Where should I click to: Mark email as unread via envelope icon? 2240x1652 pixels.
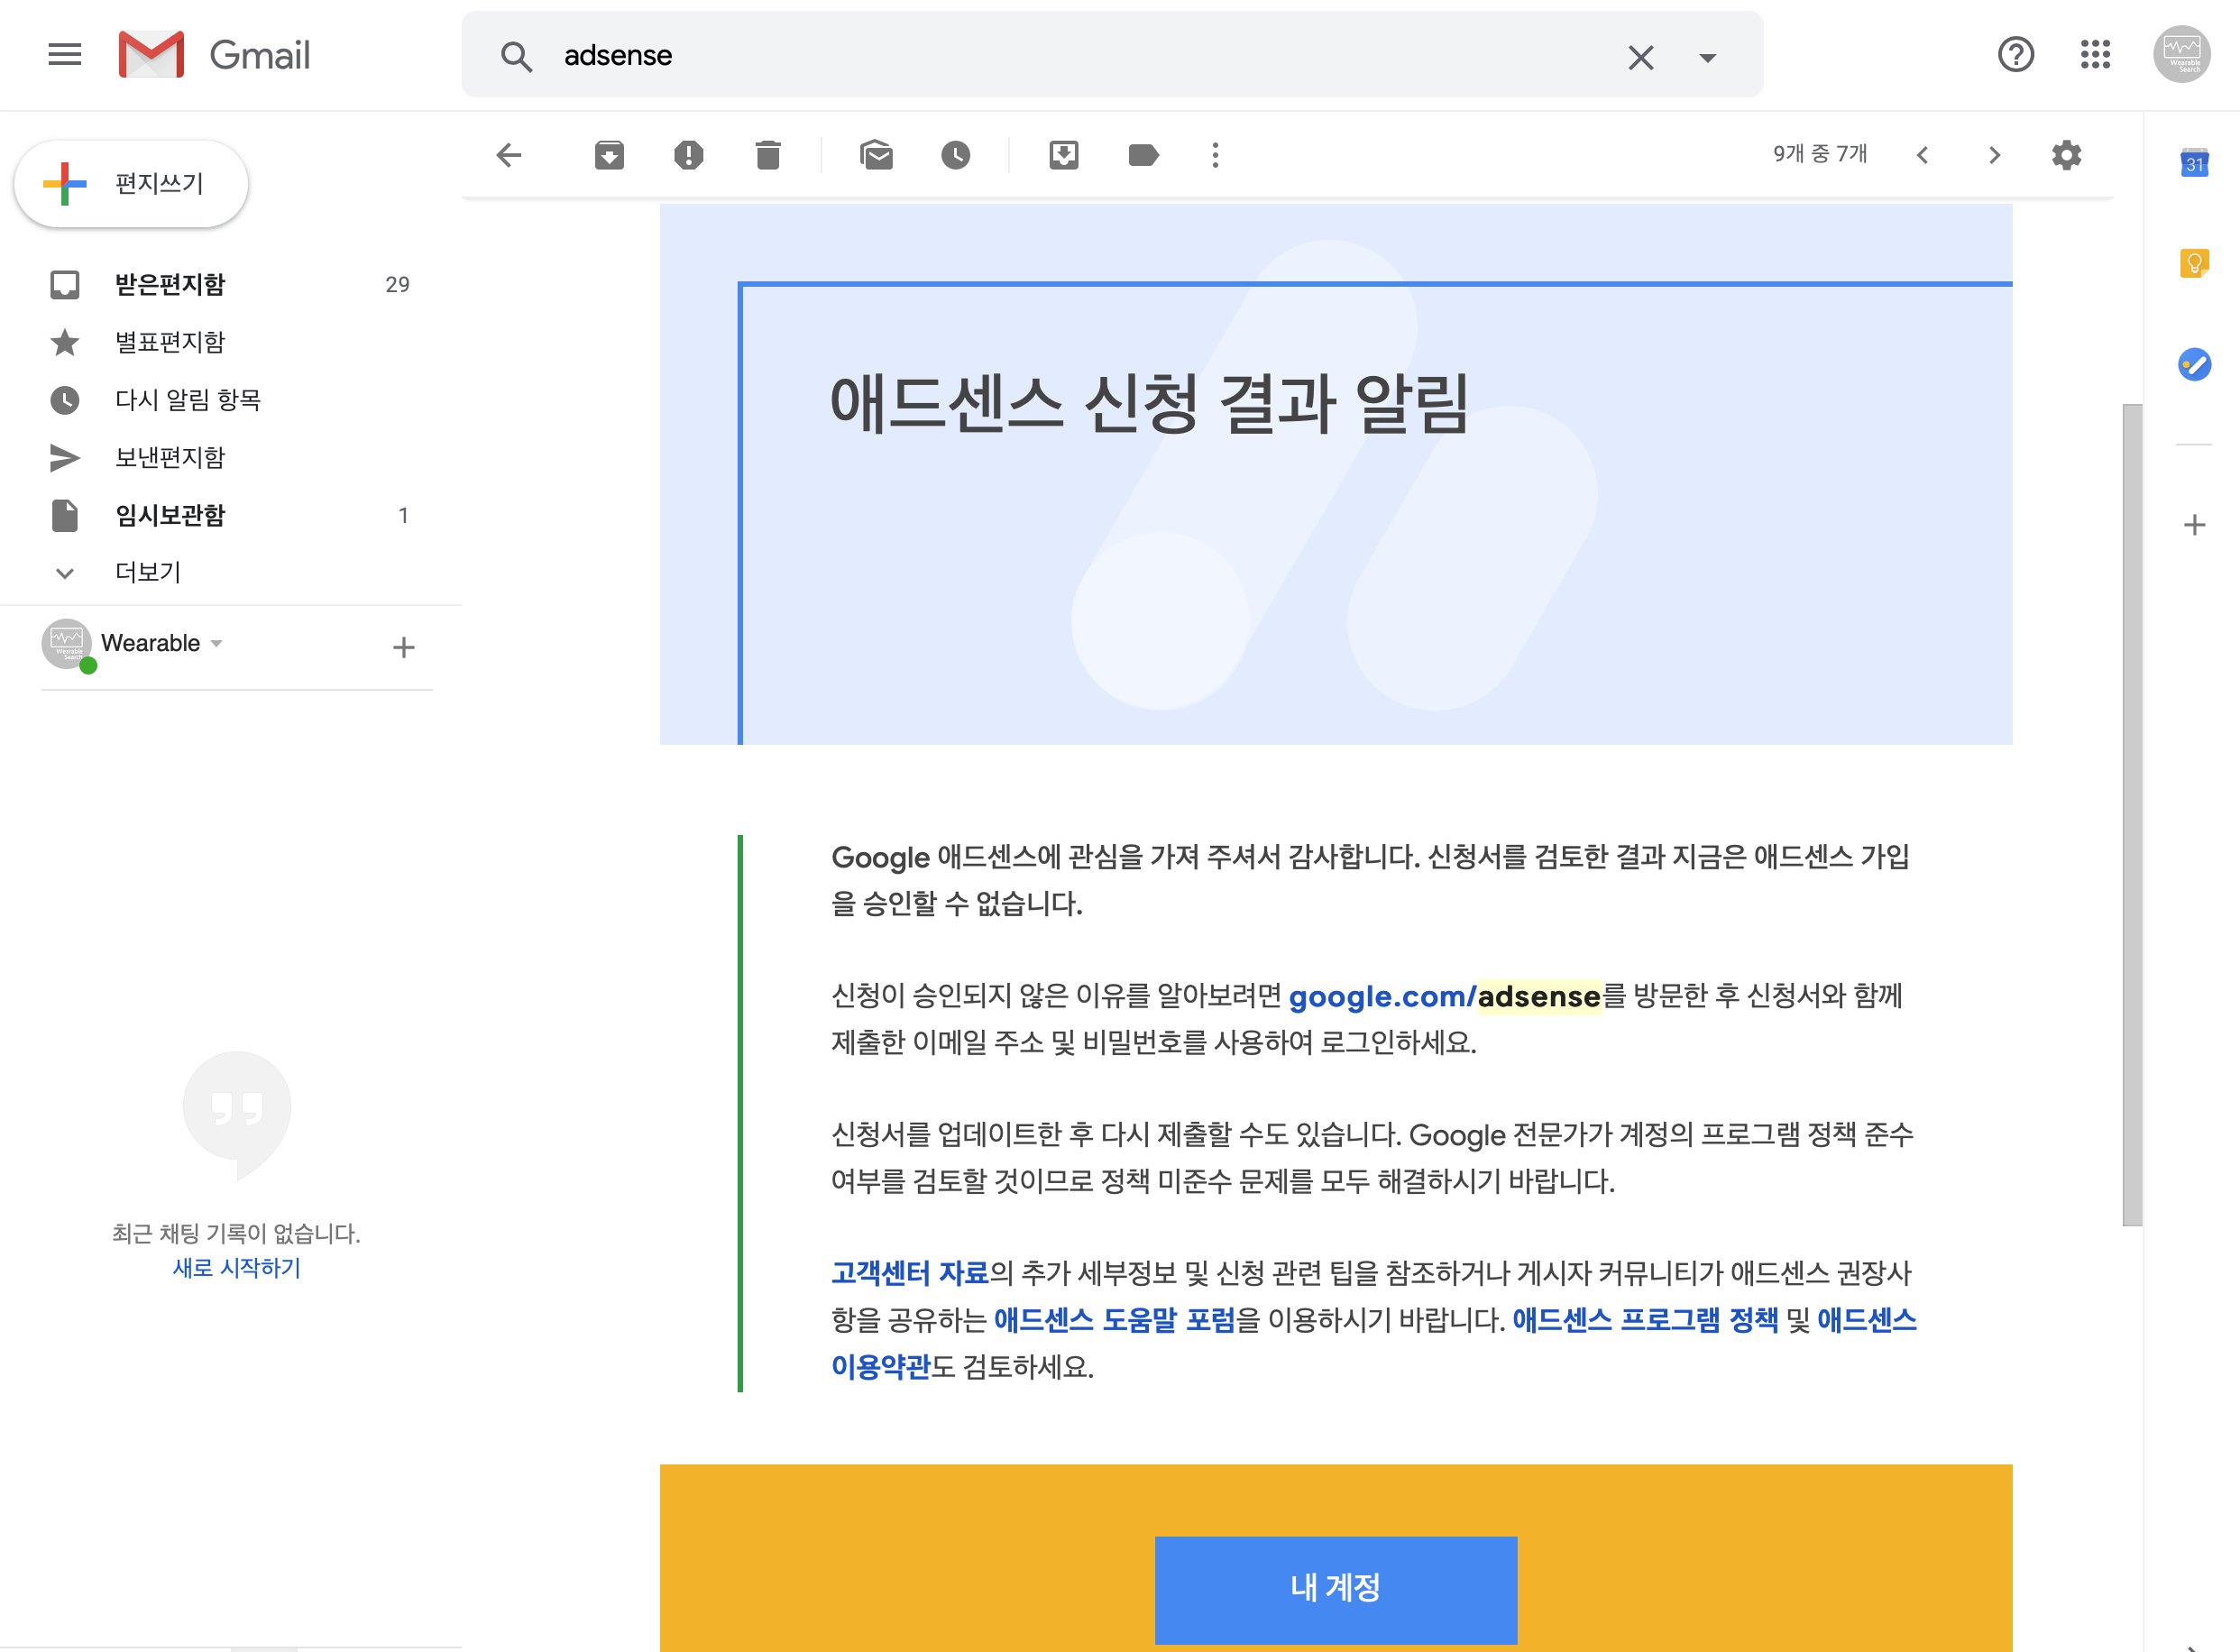[876, 155]
